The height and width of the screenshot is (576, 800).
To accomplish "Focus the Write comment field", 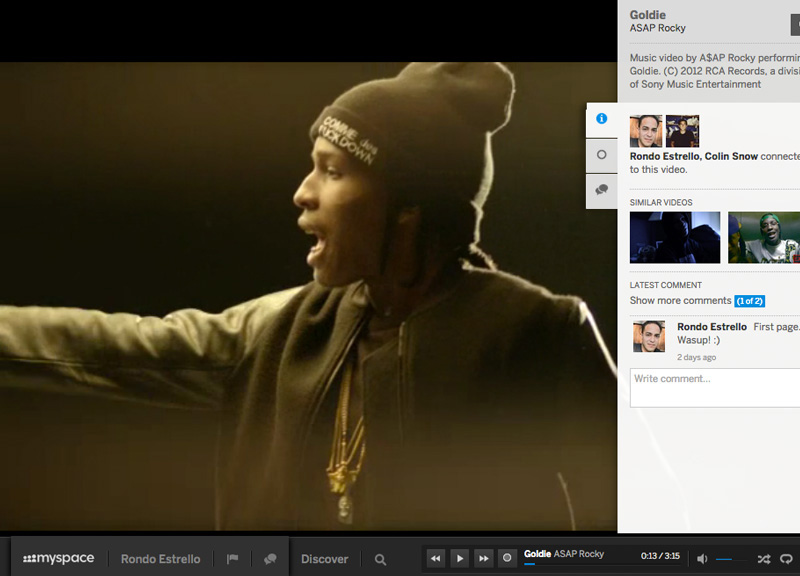I will (x=715, y=388).
